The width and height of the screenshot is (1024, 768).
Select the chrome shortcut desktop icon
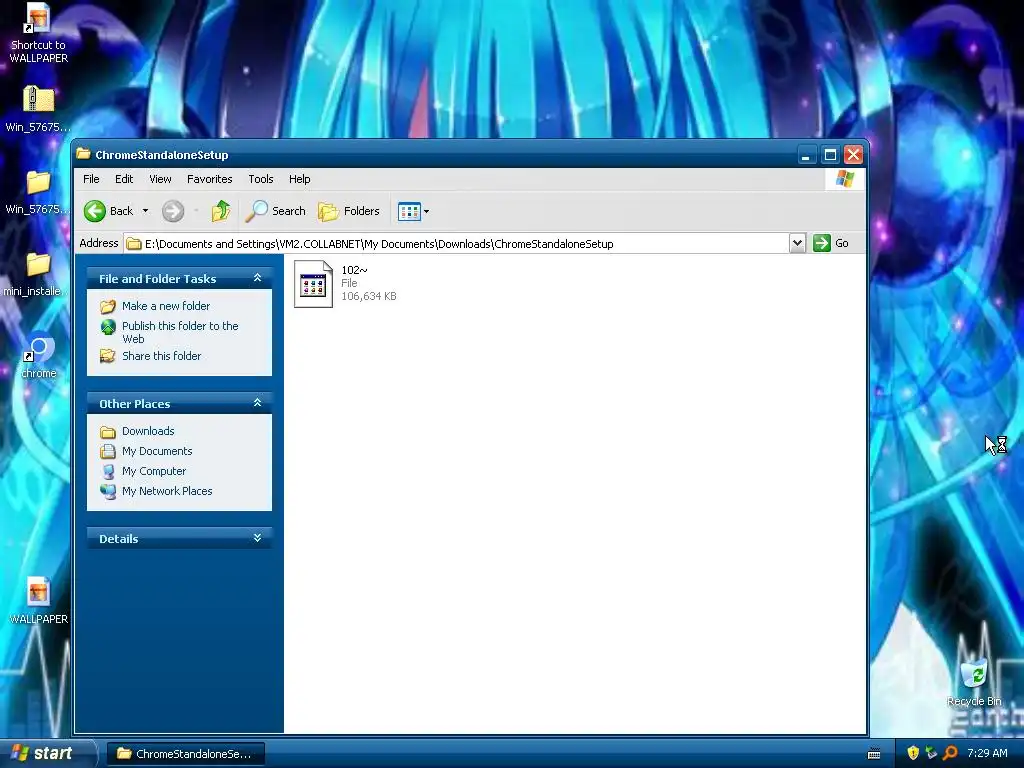coord(39,357)
